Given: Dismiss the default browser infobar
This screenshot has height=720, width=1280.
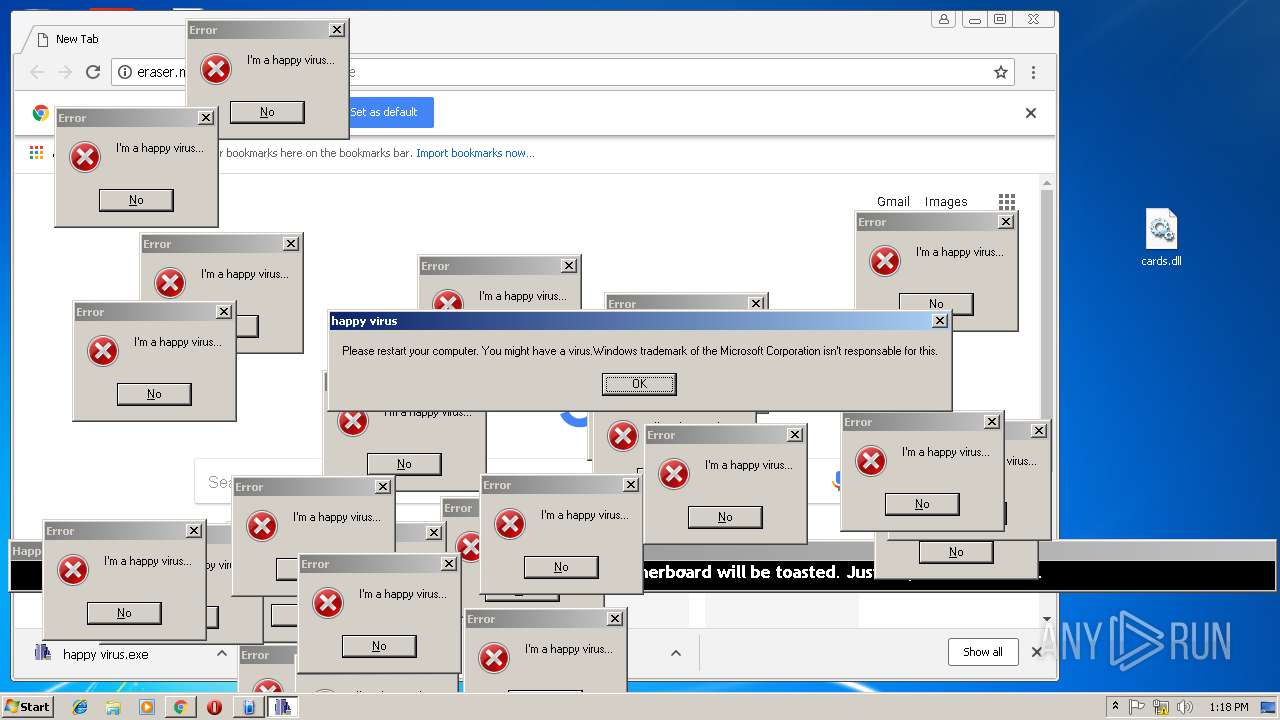Looking at the screenshot, I should (1031, 113).
